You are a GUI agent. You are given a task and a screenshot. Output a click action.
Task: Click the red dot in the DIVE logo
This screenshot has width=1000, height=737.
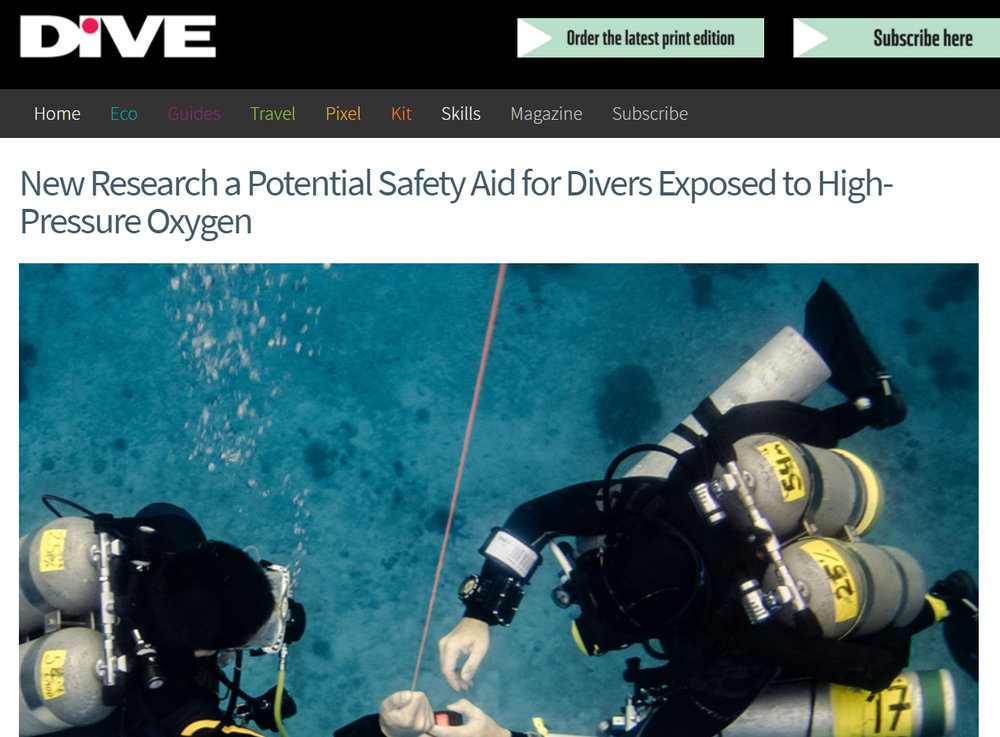91,26
